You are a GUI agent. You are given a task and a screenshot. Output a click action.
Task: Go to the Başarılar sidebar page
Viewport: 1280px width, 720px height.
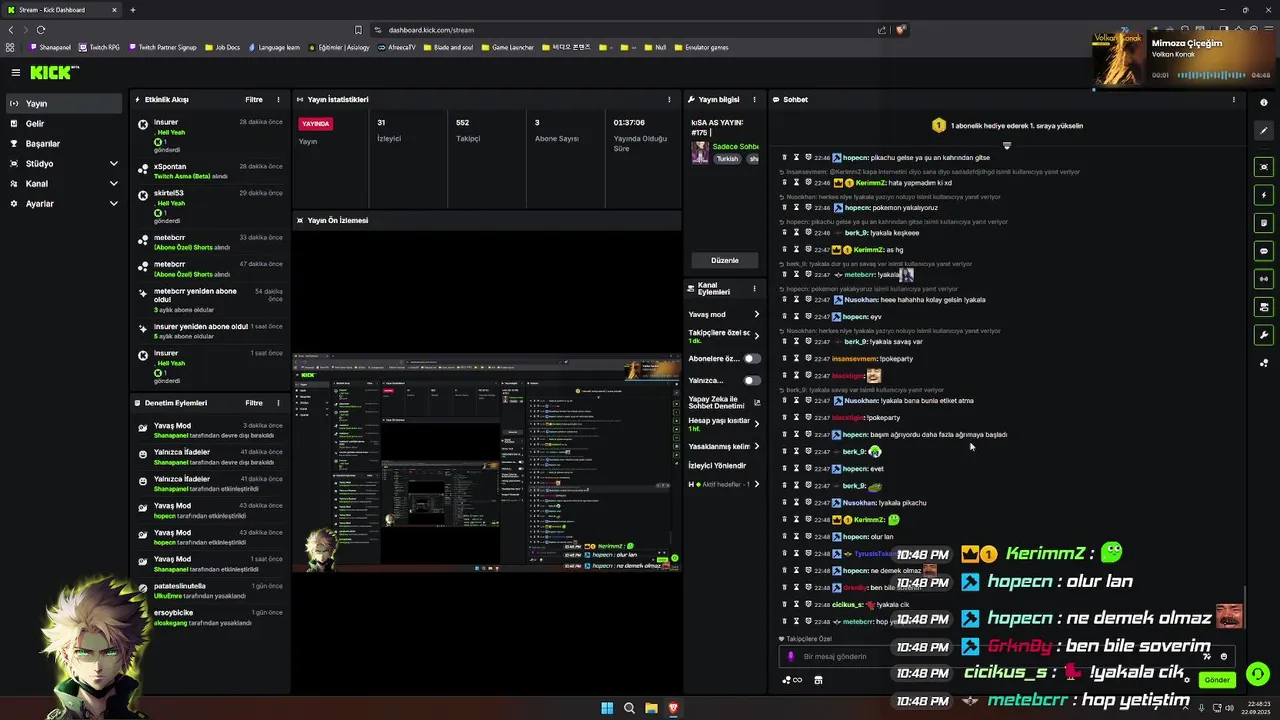(x=64, y=143)
